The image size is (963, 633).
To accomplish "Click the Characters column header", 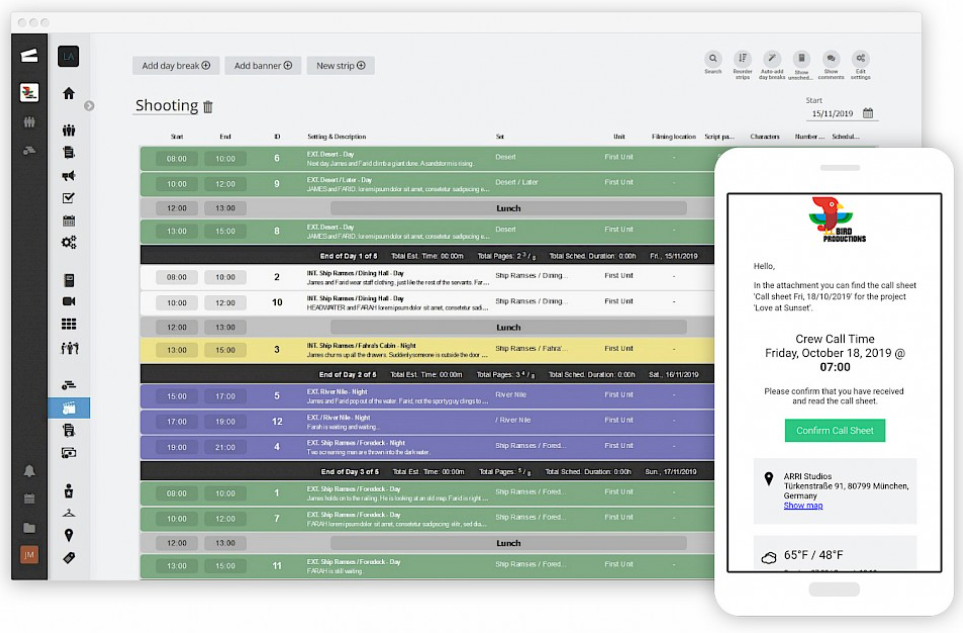I will click(765, 136).
